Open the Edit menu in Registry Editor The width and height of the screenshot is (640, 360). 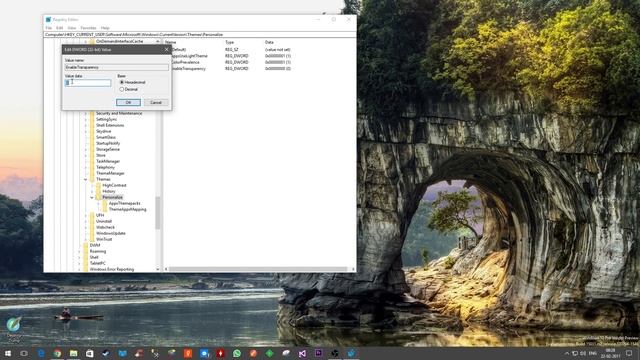click(x=60, y=28)
